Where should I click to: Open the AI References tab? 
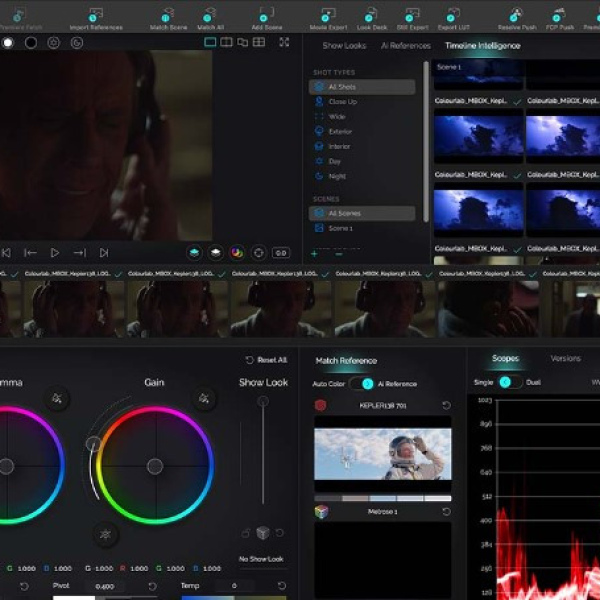[405, 46]
